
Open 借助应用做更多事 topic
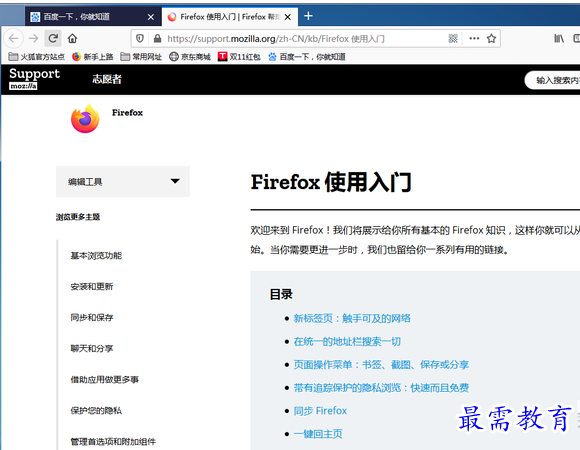pos(105,380)
